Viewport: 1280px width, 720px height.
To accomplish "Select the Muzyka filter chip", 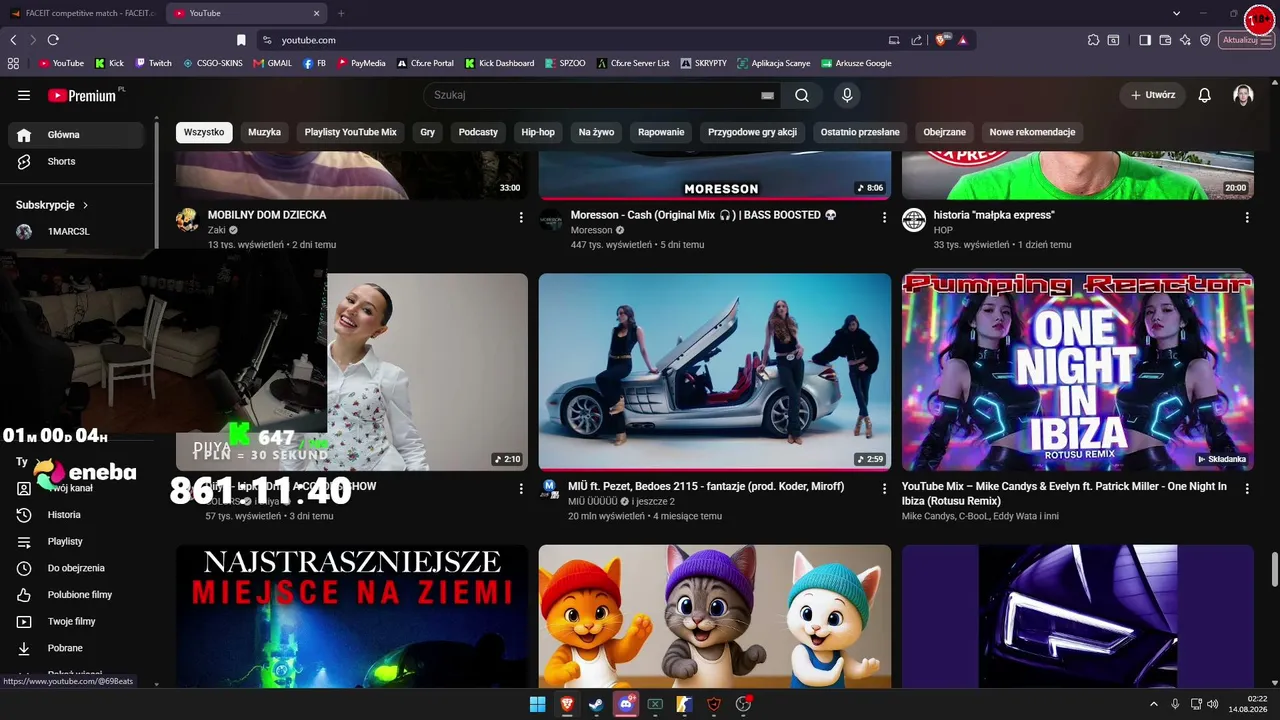I will (264, 132).
